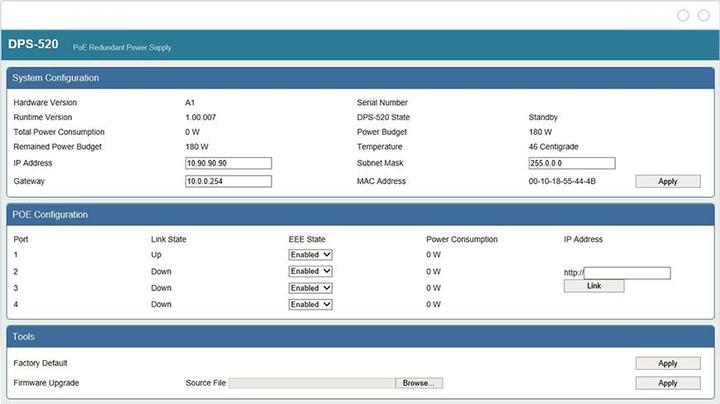Click the http:// IP address text box
The width and height of the screenshot is (720, 404).
click(x=627, y=273)
